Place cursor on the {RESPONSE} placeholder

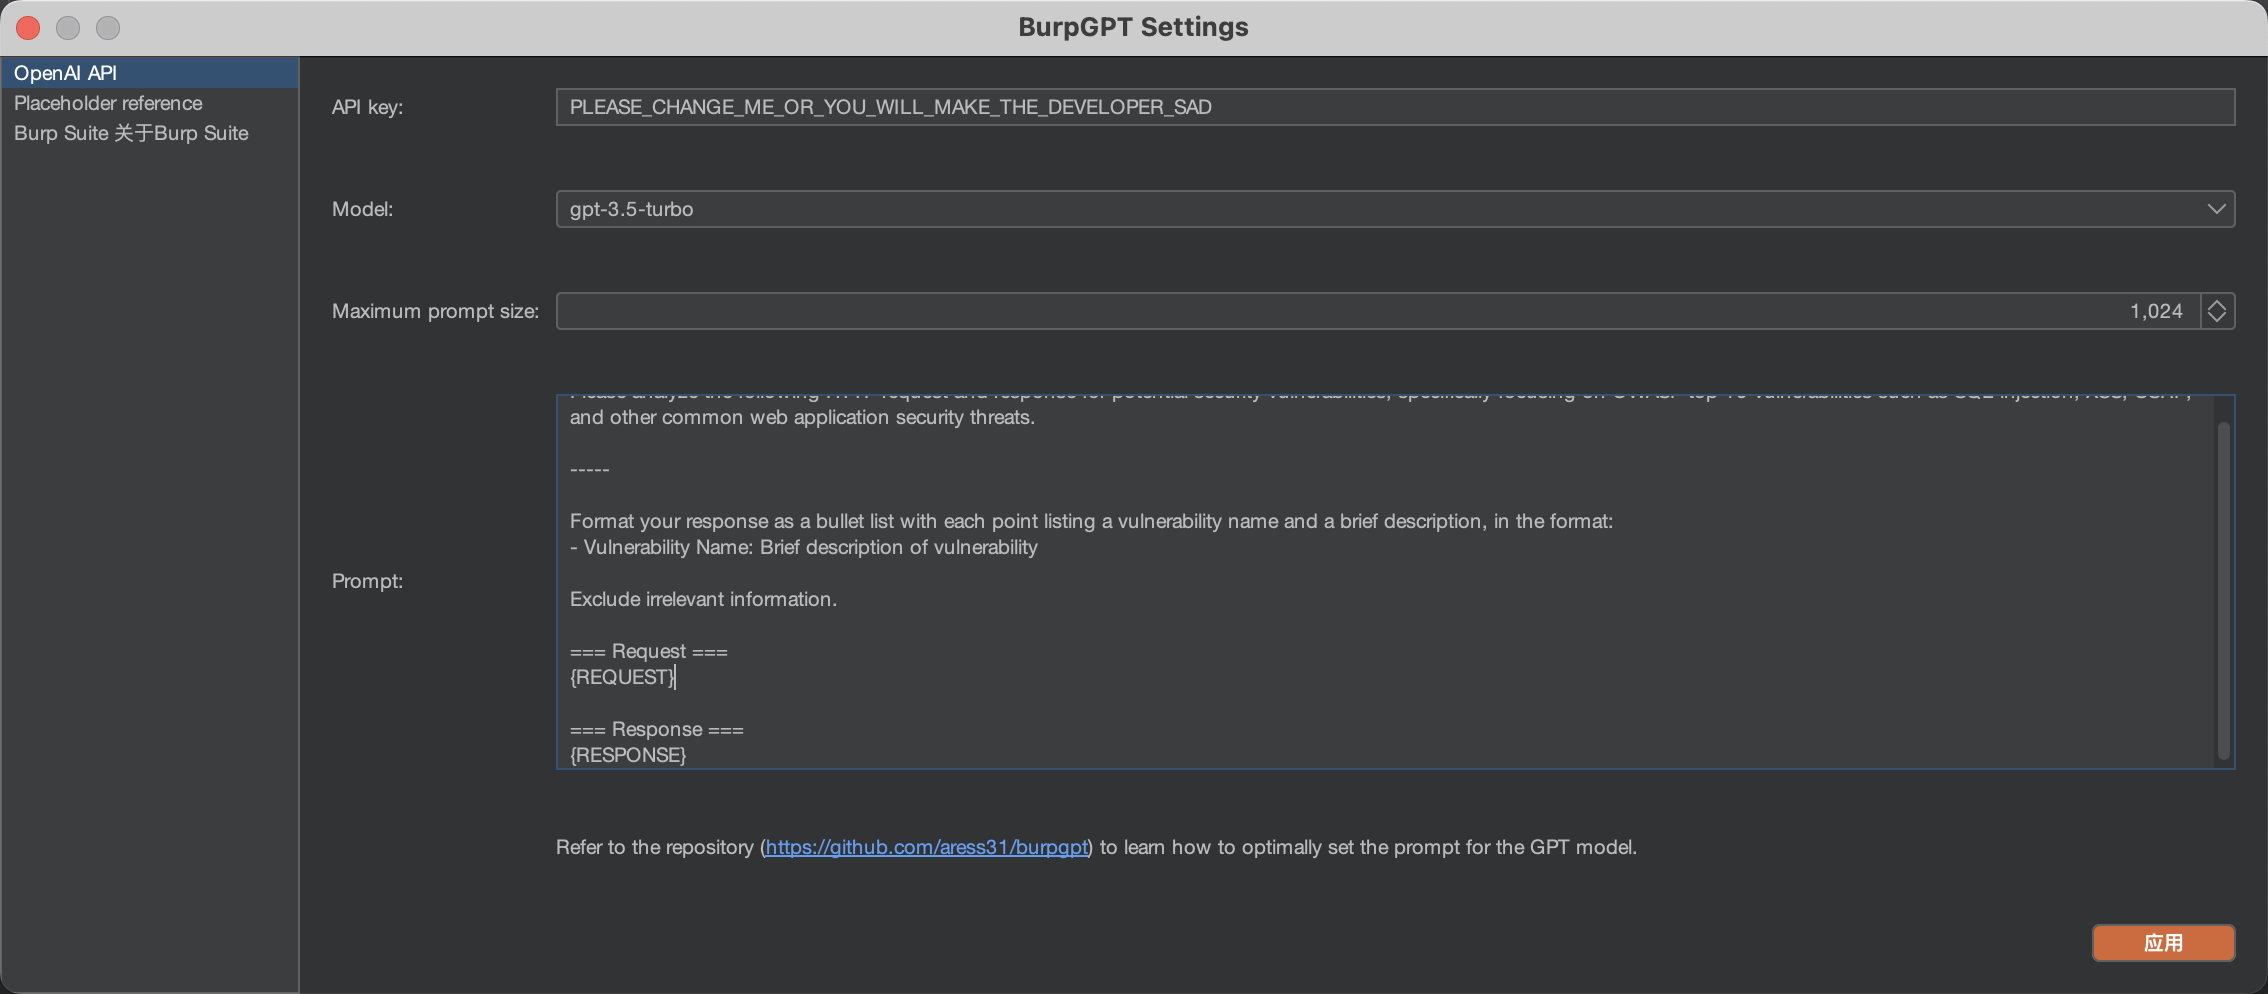click(628, 755)
